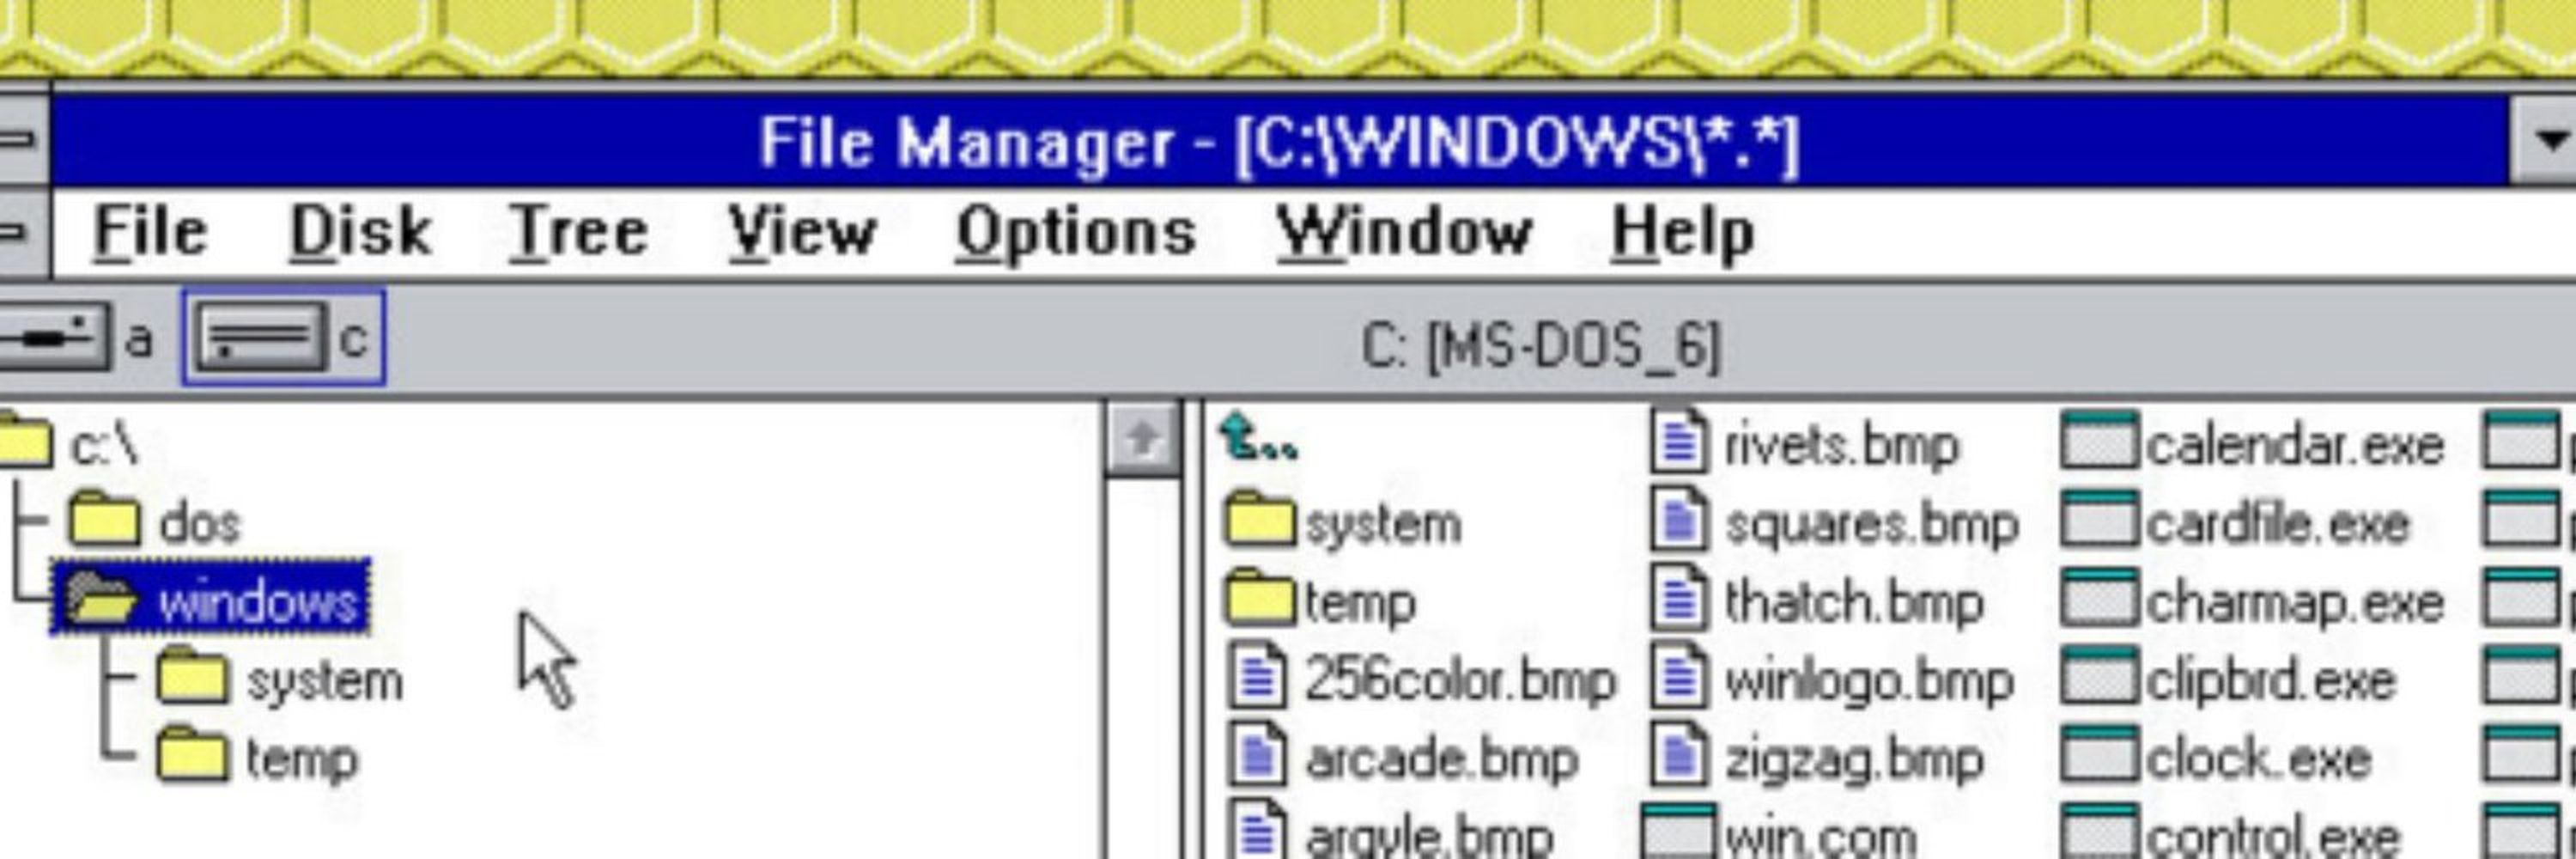Image resolution: width=2576 pixels, height=859 pixels.
Task: Open the Window menu
Action: [x=1404, y=232]
